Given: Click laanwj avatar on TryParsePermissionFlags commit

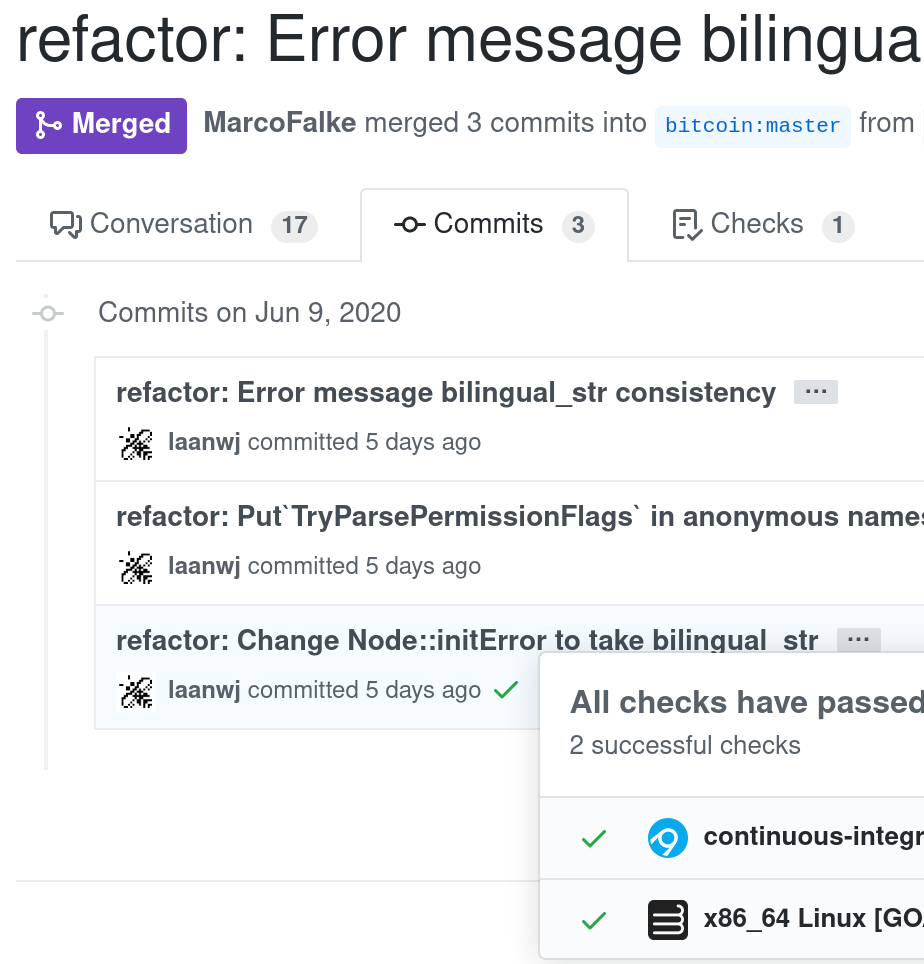Looking at the screenshot, I should click(x=136, y=567).
